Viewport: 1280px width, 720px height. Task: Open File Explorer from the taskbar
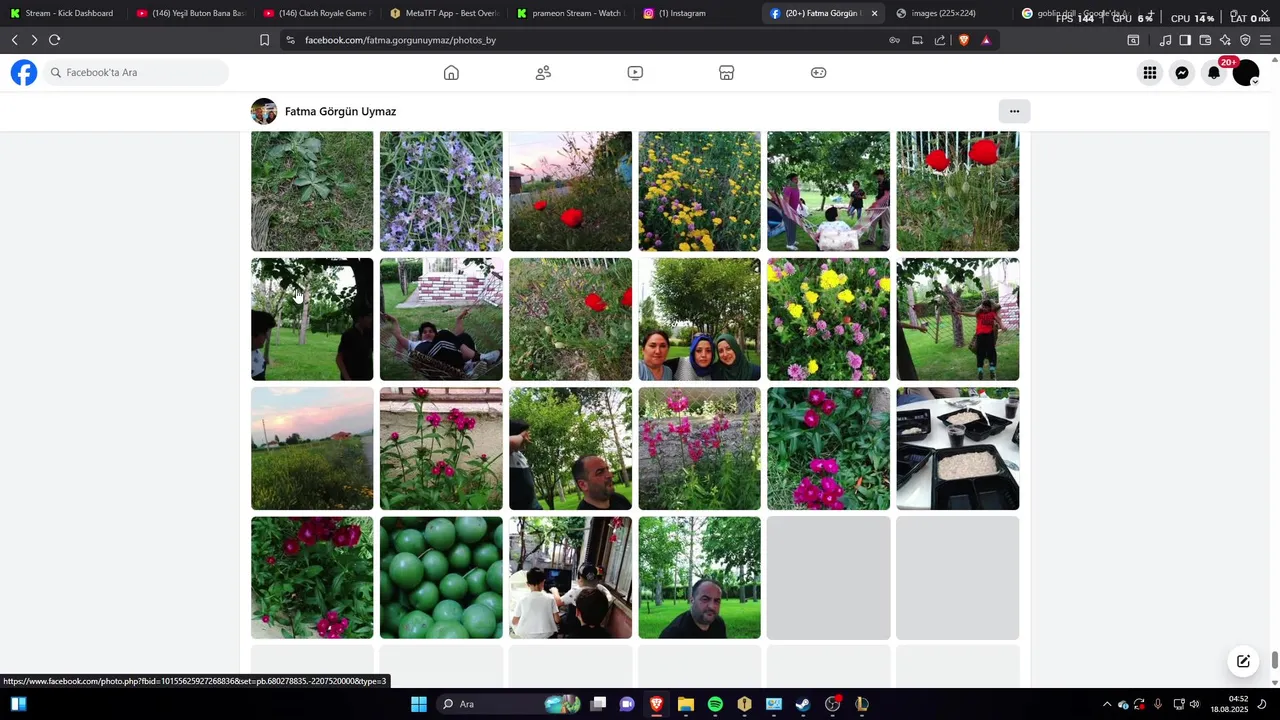tap(686, 704)
